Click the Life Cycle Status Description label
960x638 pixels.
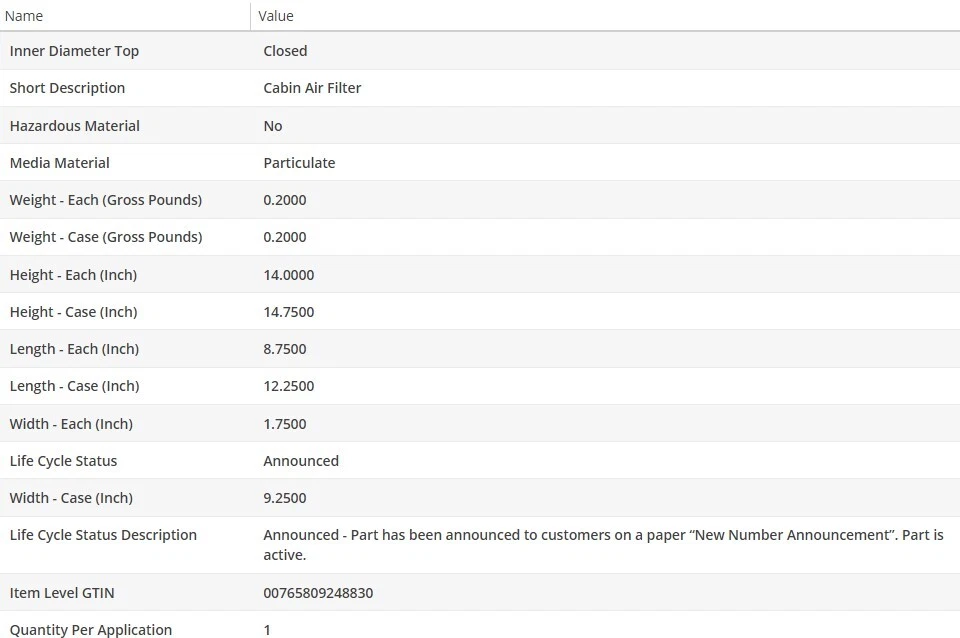(103, 535)
